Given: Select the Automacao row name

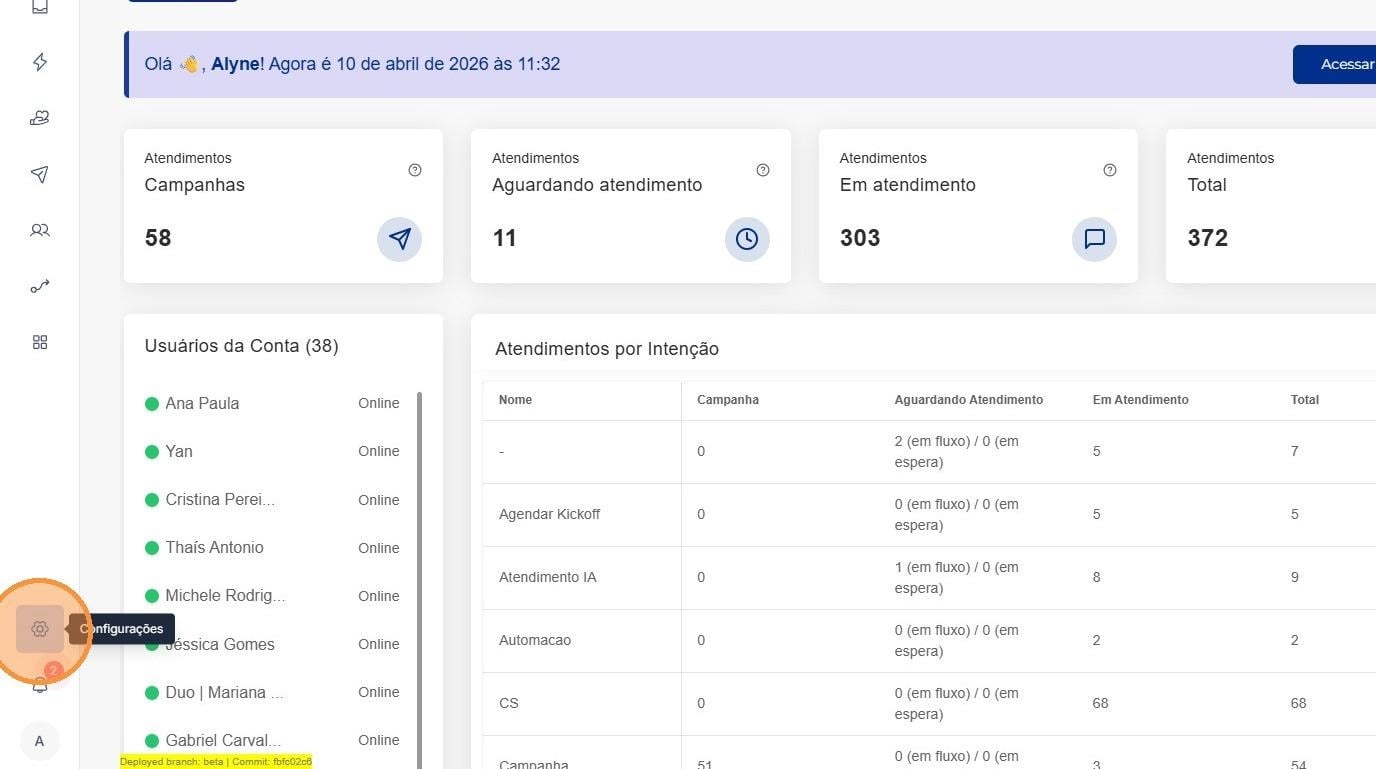Looking at the screenshot, I should (535, 640).
